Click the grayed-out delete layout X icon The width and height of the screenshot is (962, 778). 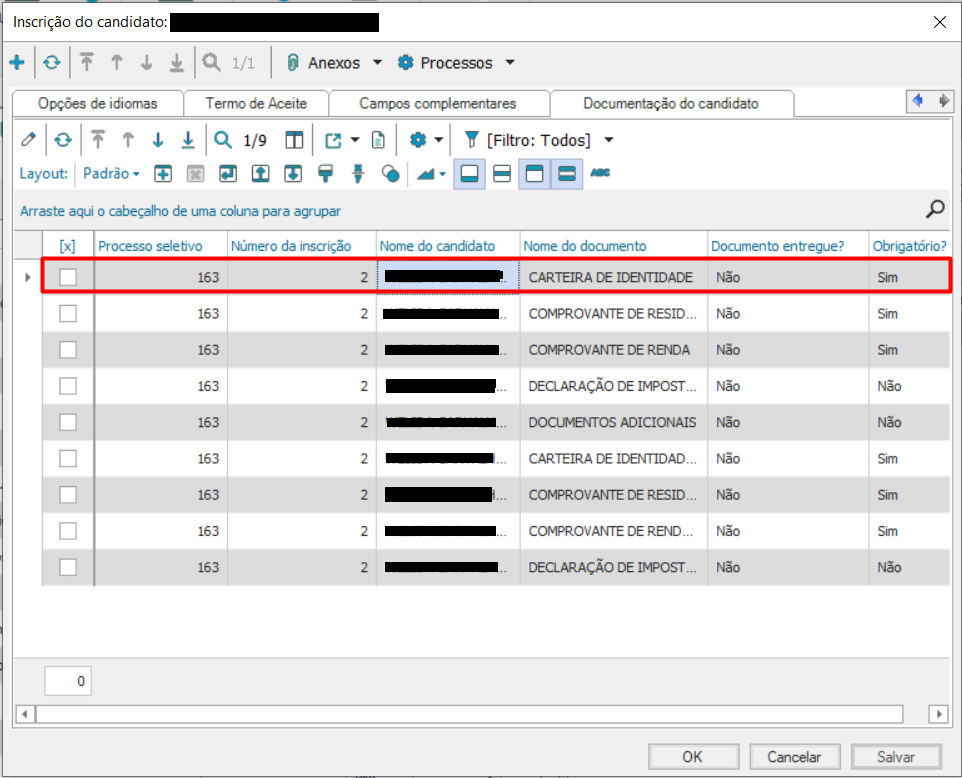[195, 174]
